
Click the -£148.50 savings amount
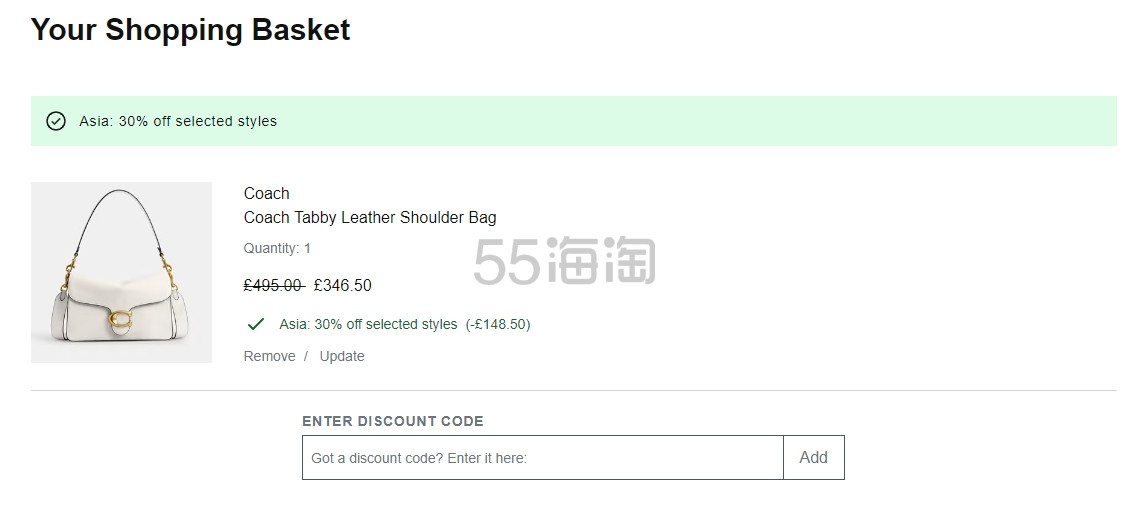pos(498,325)
